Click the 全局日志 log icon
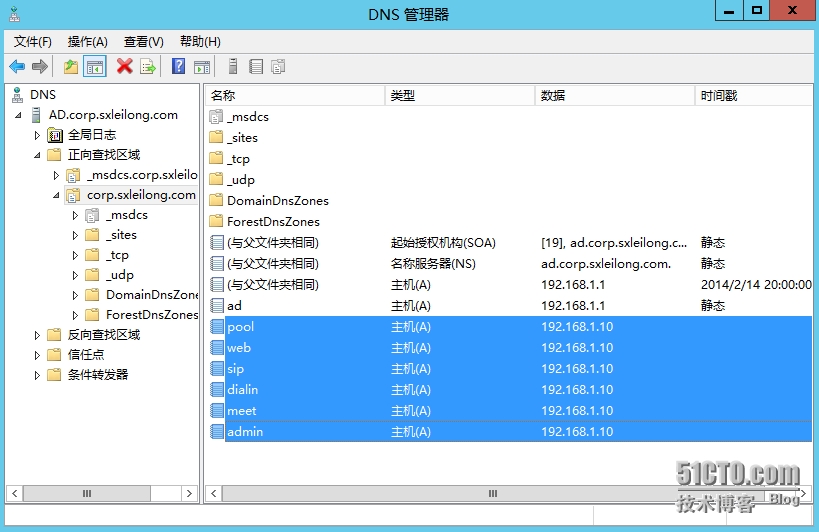 point(55,135)
